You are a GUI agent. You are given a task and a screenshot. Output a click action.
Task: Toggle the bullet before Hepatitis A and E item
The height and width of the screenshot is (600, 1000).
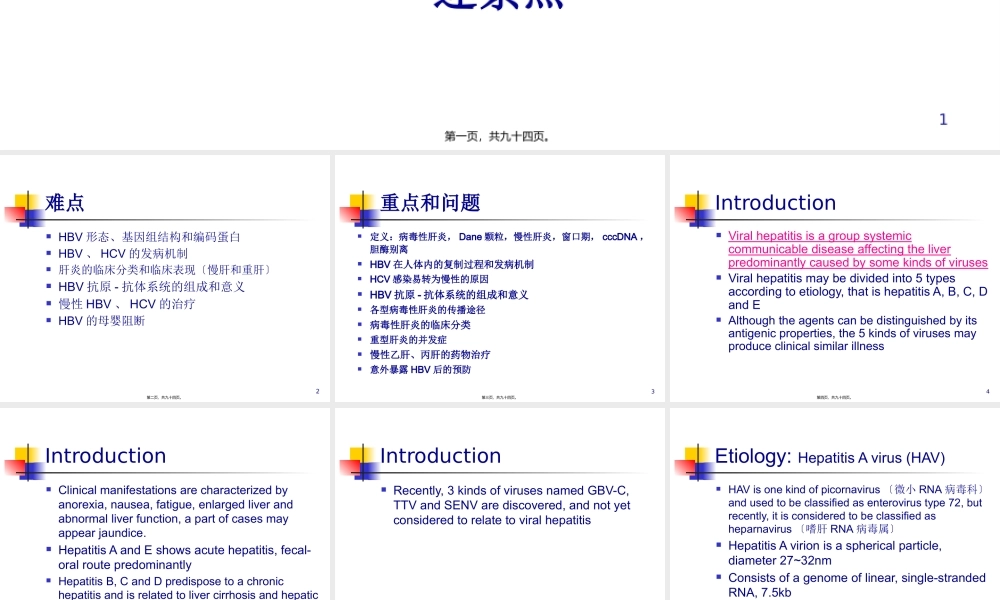coord(47,549)
